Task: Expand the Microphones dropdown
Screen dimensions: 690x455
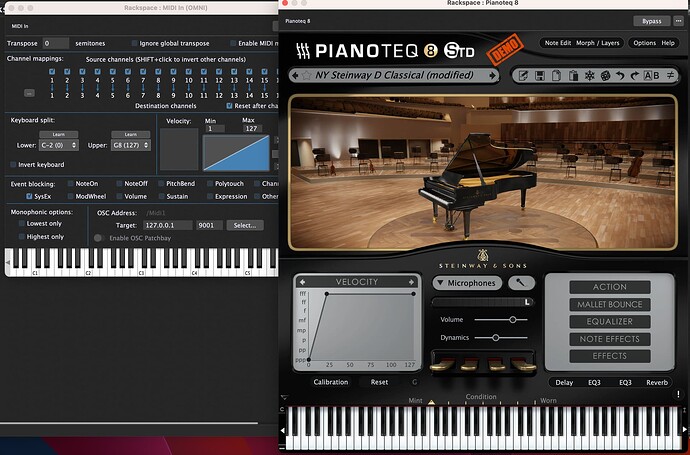Action: (467, 283)
